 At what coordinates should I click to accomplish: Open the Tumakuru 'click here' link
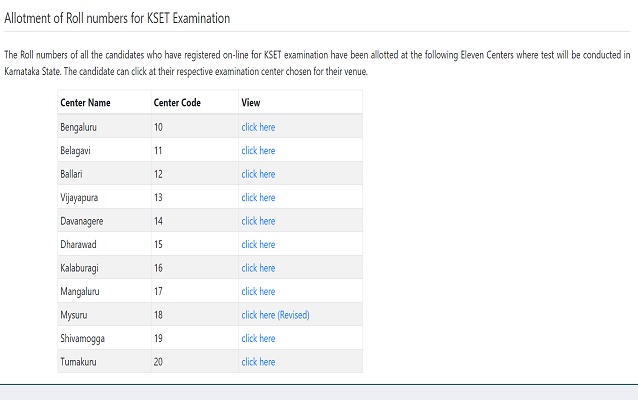tap(258, 362)
